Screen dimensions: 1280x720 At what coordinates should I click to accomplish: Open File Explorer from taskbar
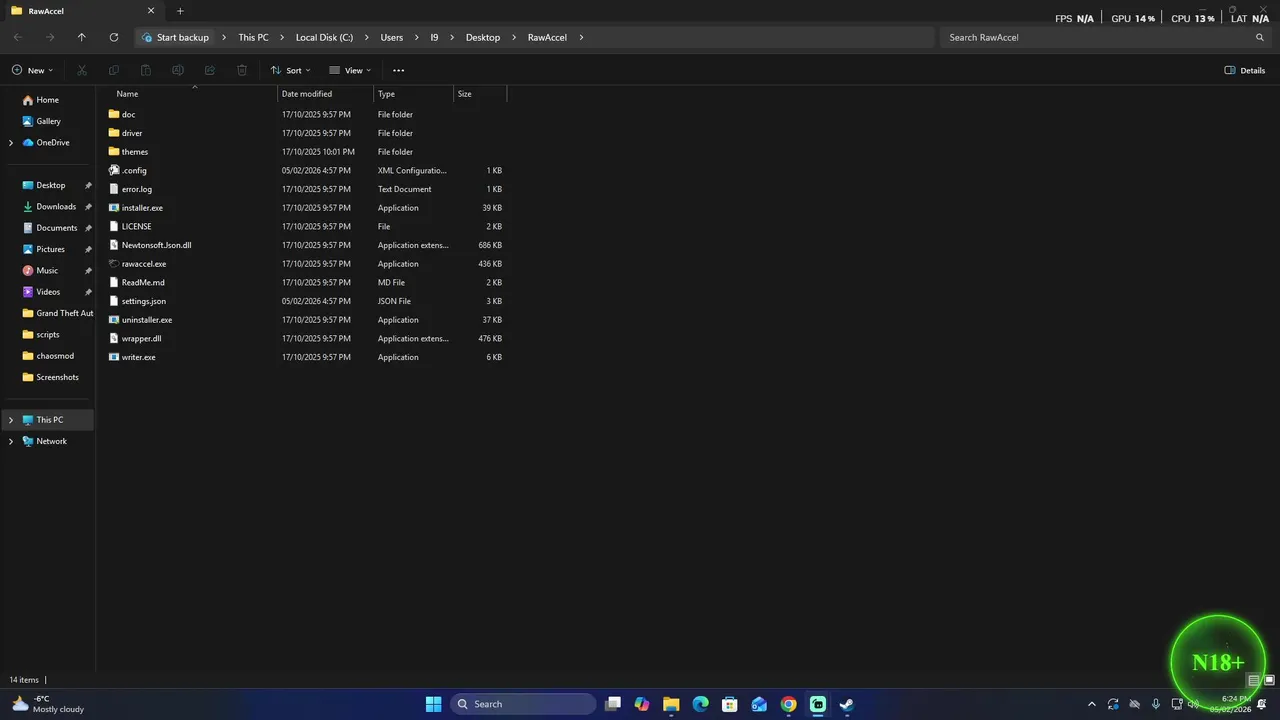coord(671,704)
